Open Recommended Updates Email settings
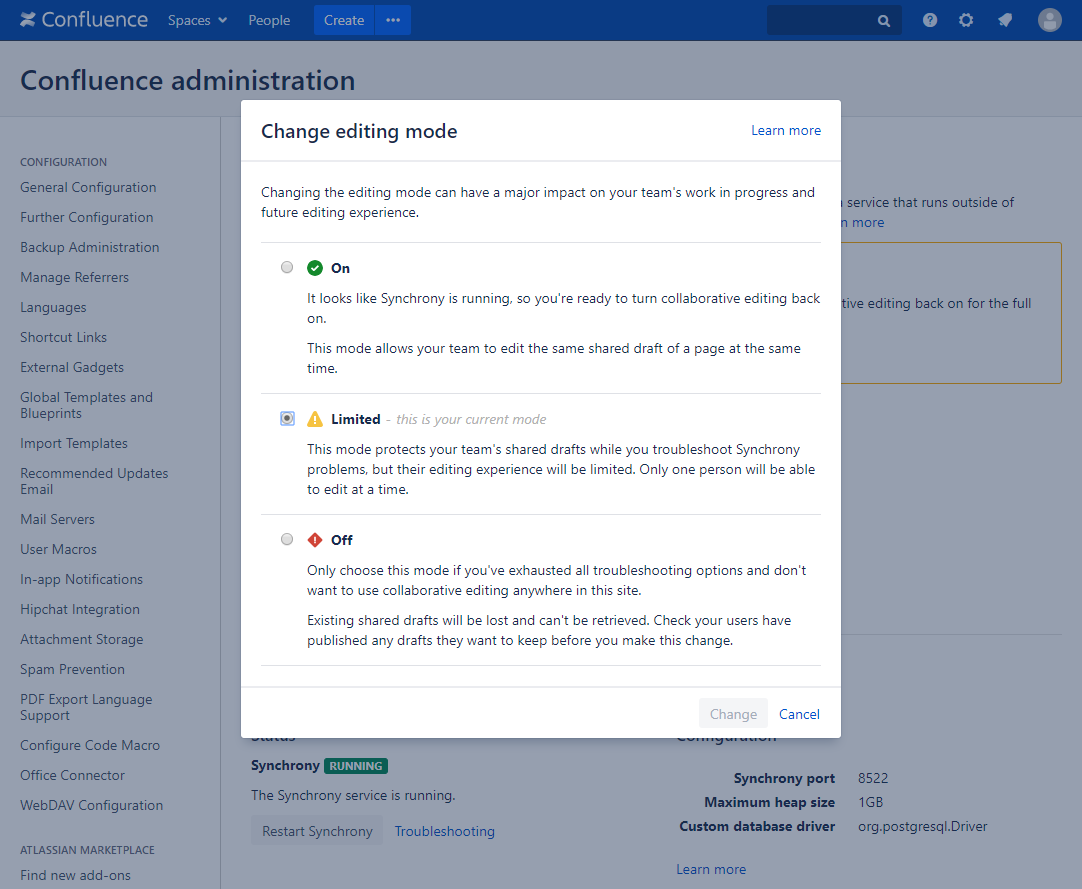1082x889 pixels. coord(94,481)
